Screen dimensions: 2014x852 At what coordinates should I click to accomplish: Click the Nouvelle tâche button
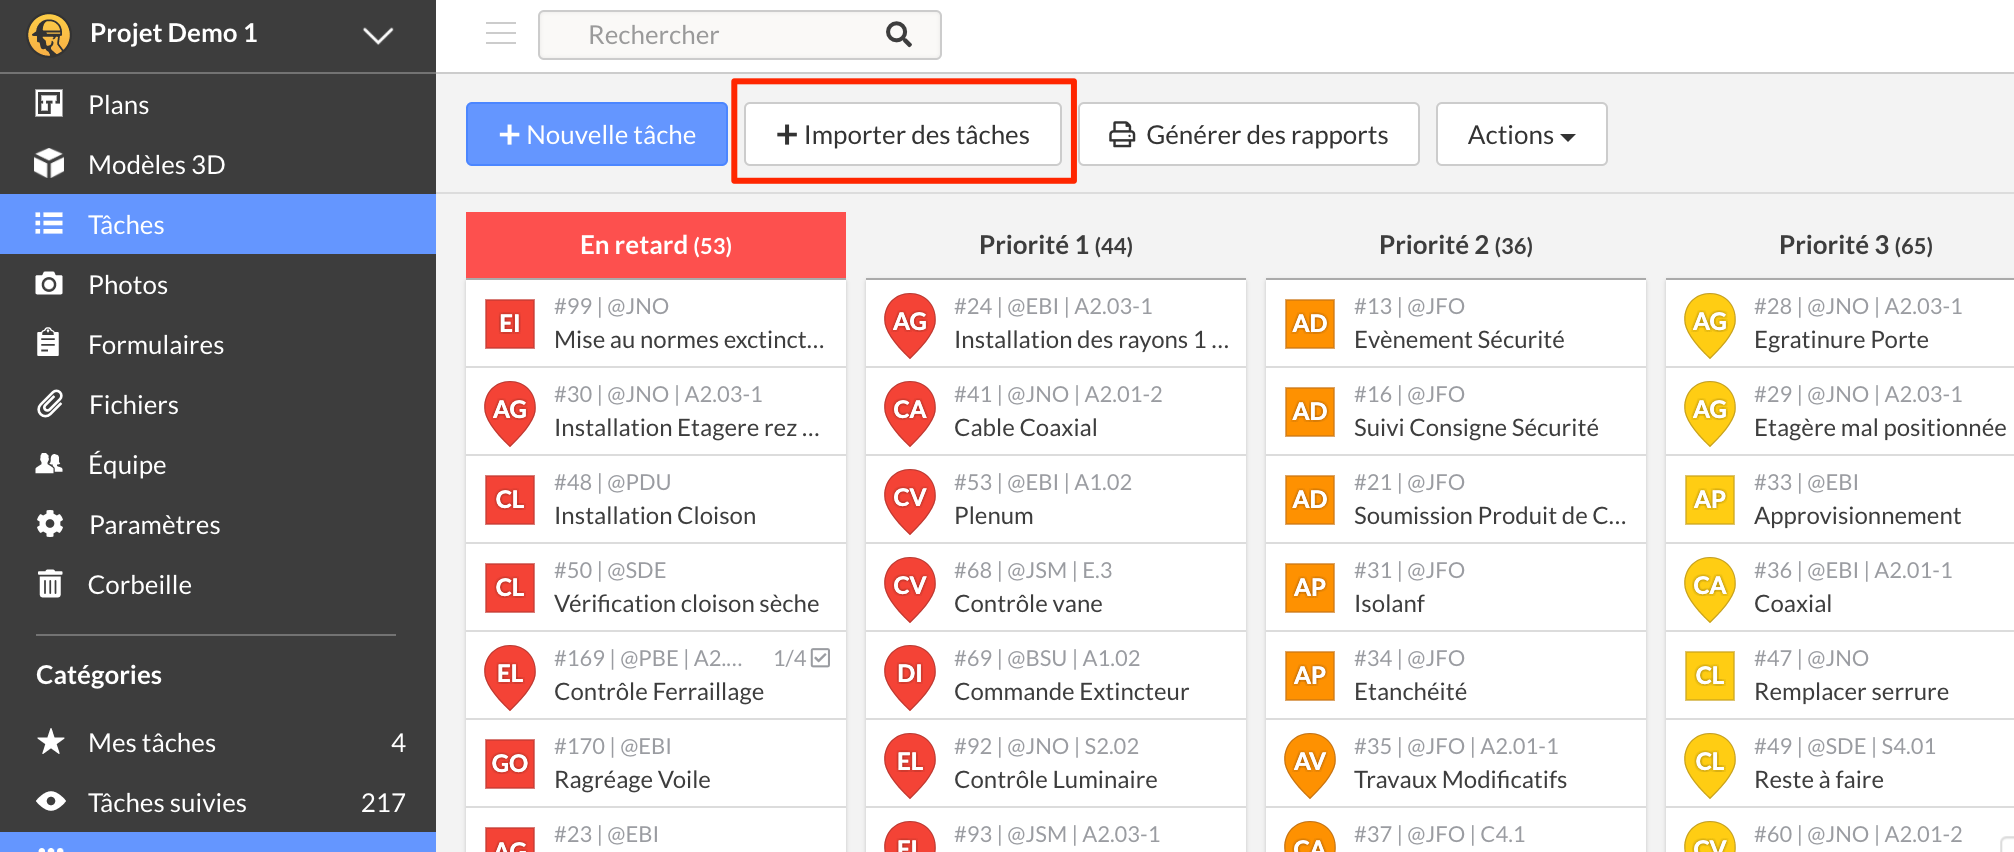pyautogui.click(x=597, y=135)
